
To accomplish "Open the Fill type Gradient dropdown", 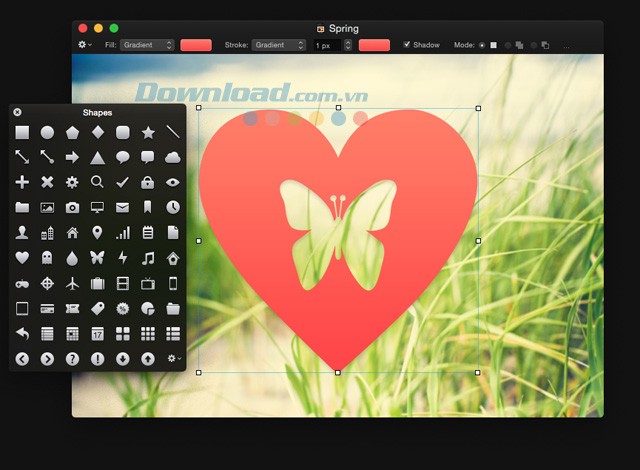I will 147,45.
